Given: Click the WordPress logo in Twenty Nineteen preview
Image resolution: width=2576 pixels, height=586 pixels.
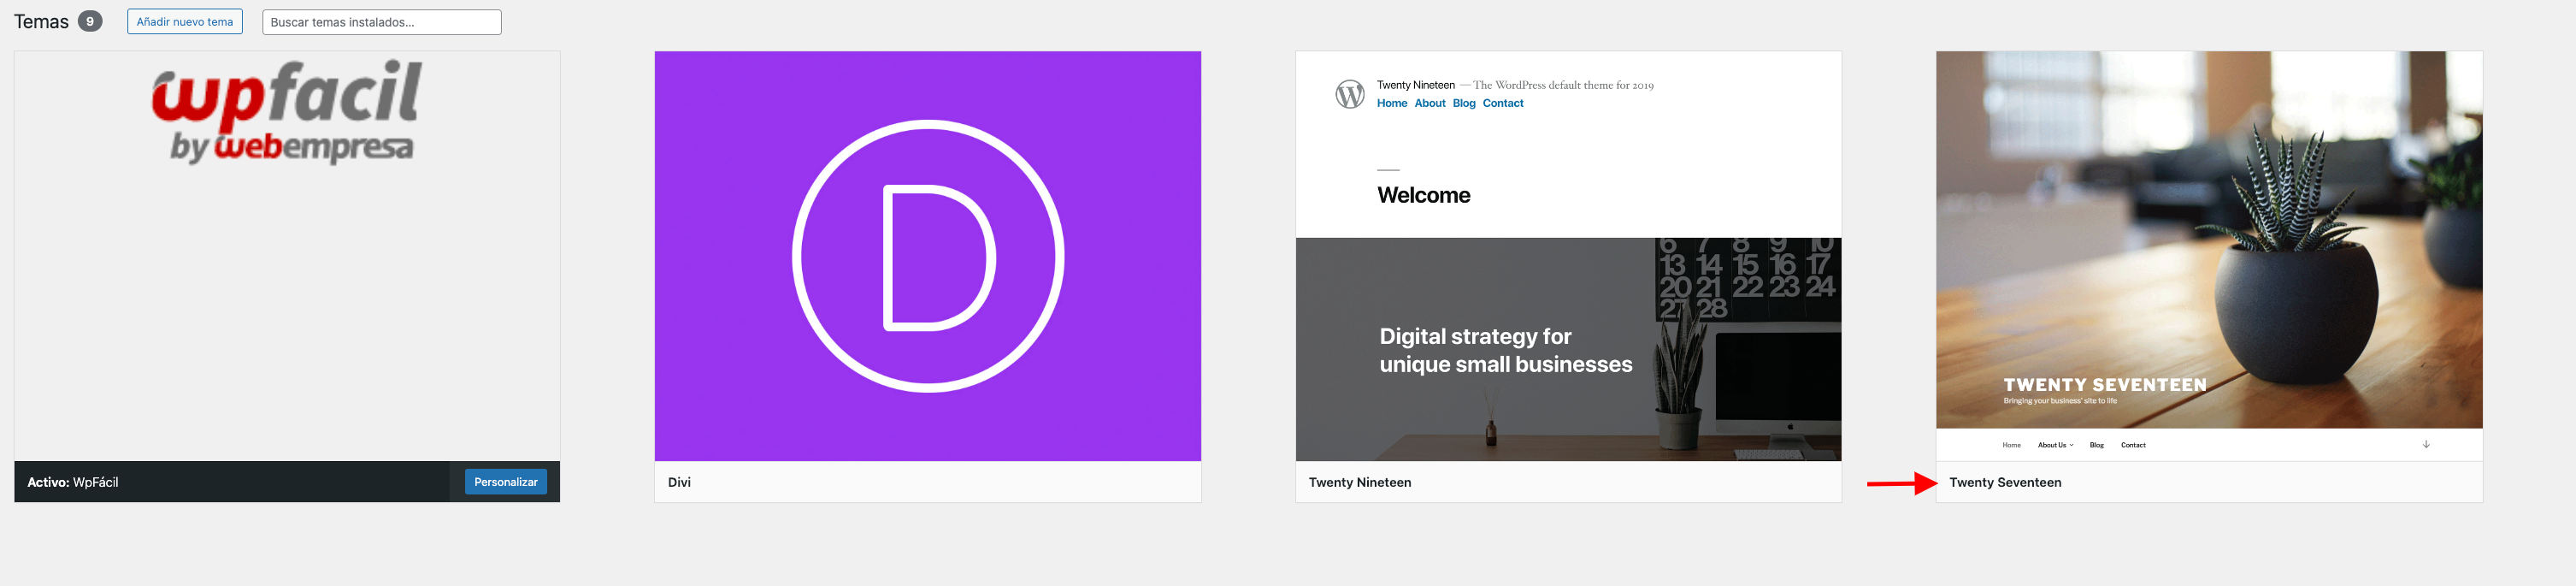Looking at the screenshot, I should [x=1350, y=94].
